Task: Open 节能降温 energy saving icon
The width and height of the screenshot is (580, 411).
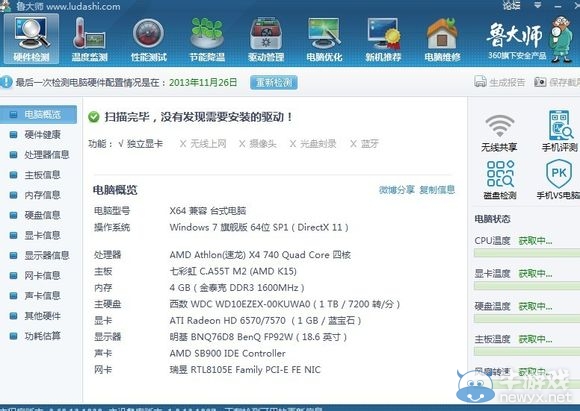Action: 207,39
